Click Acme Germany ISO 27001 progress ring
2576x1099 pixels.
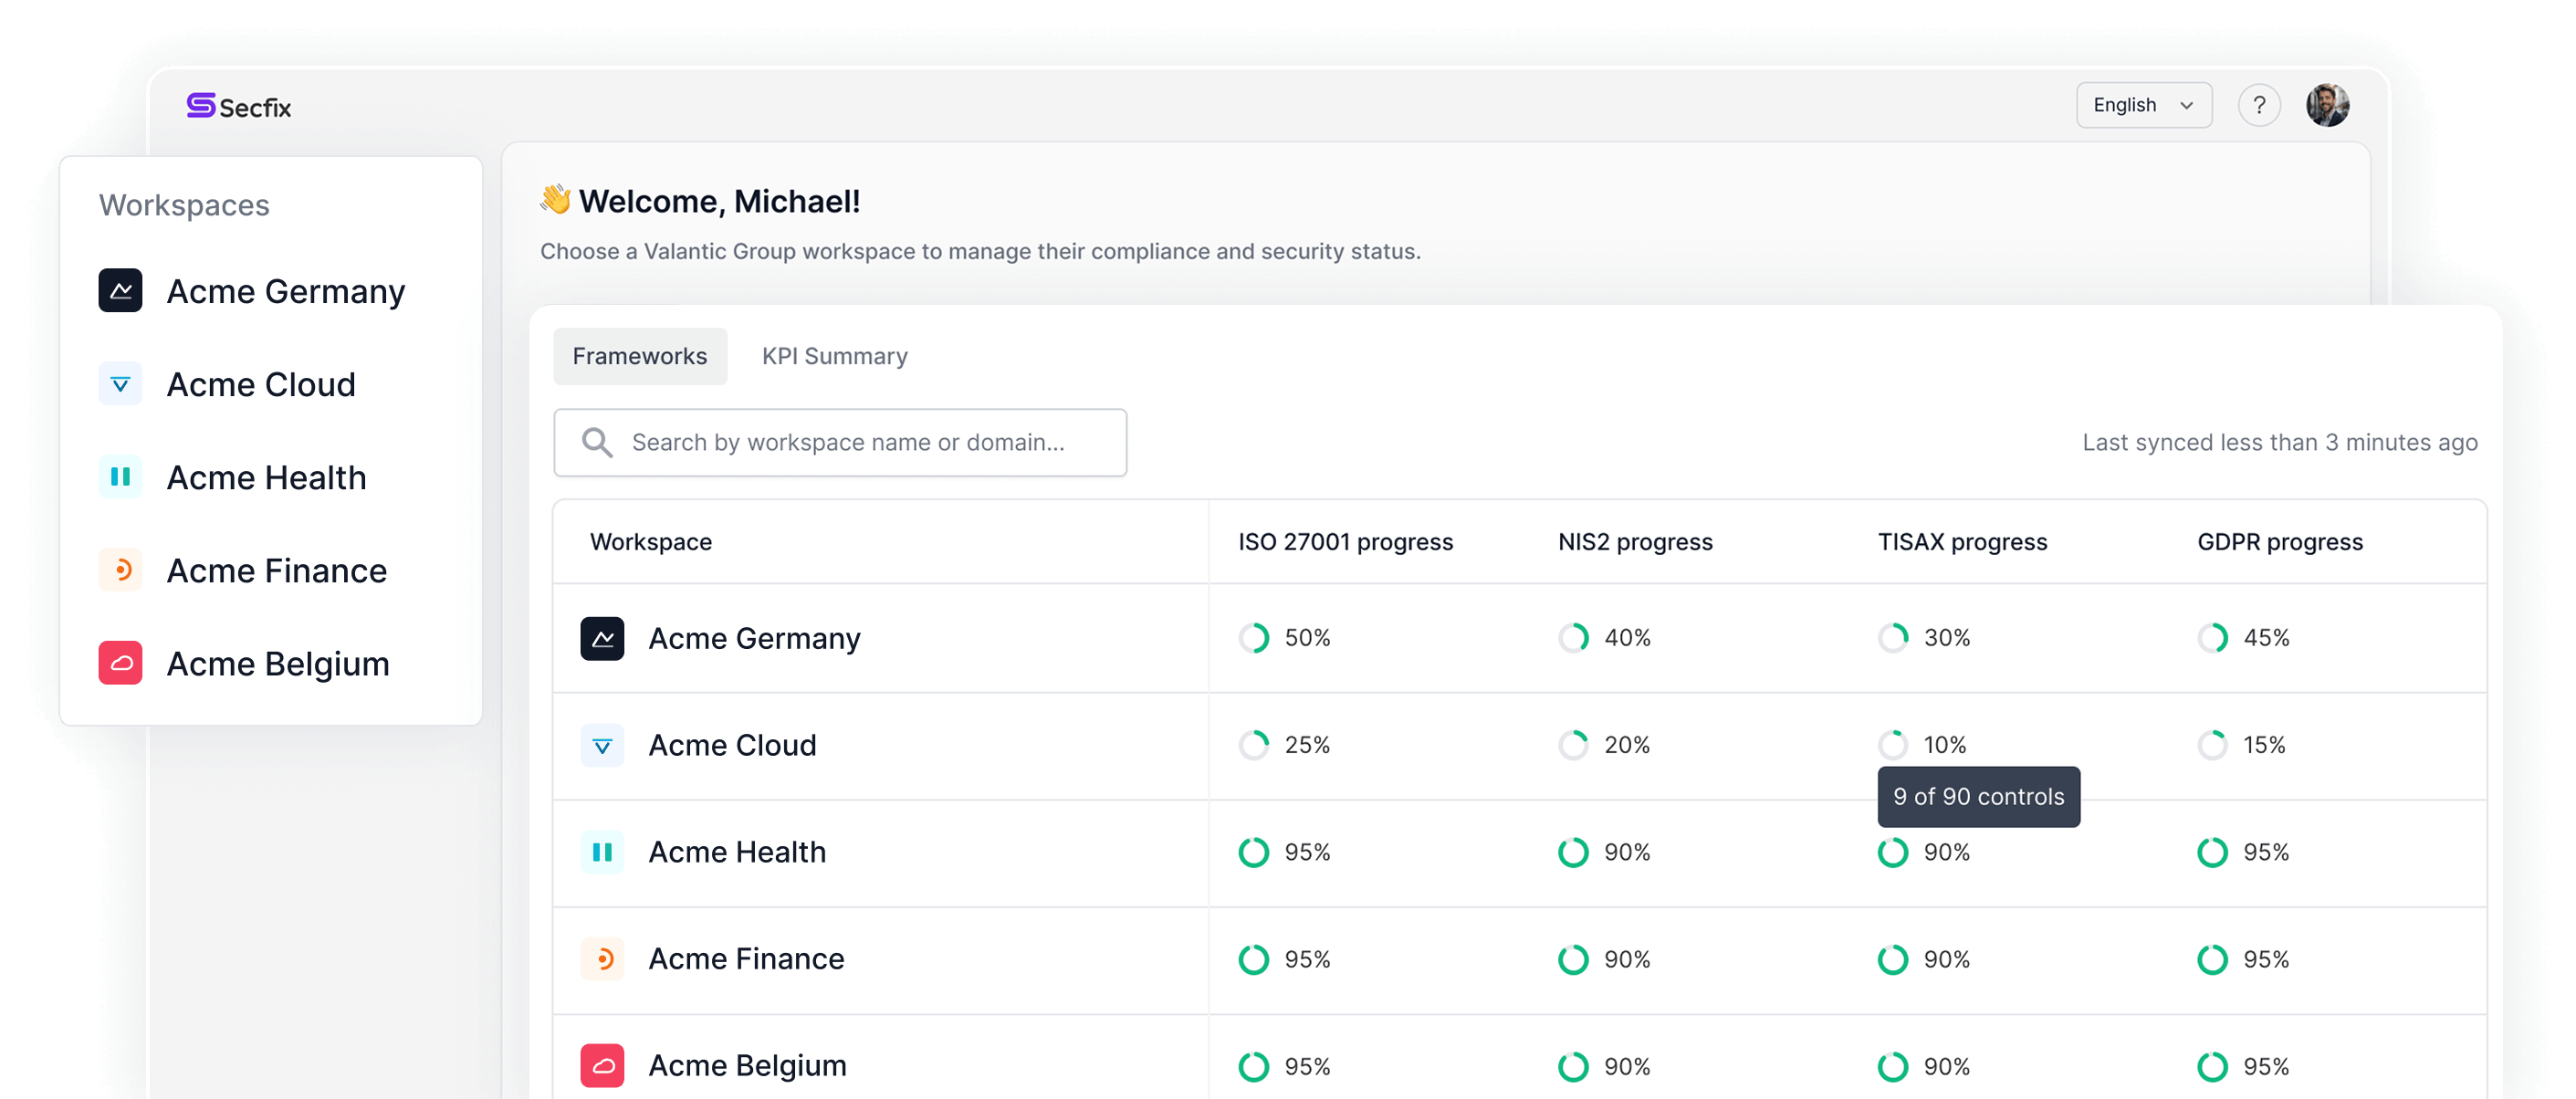[1254, 638]
